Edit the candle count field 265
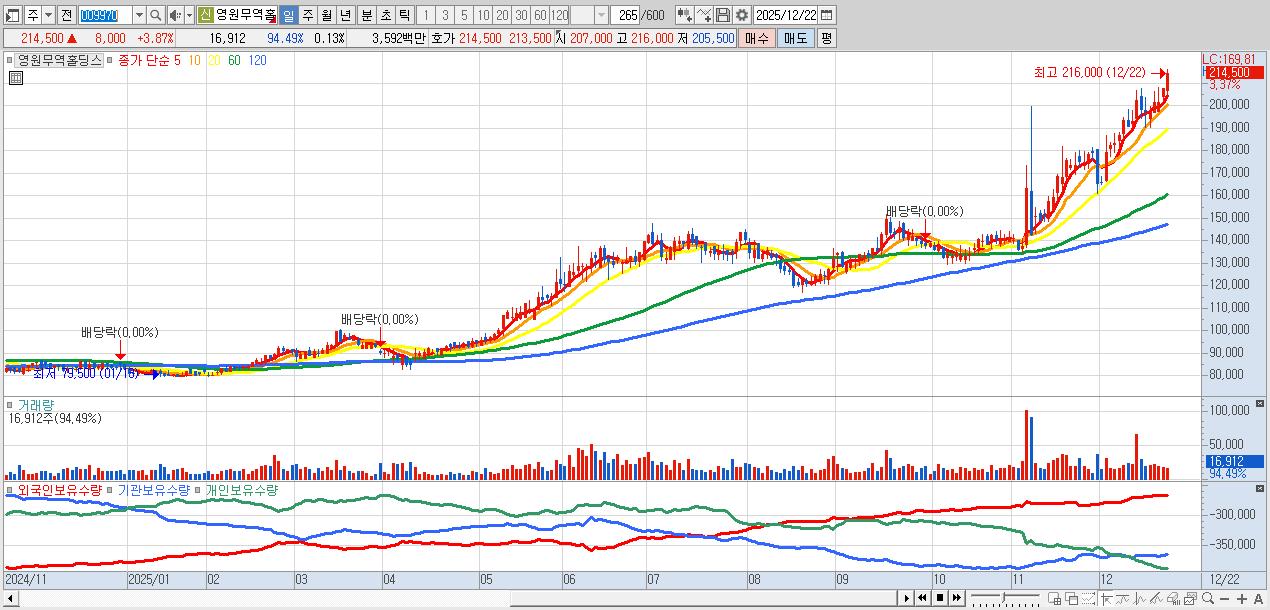This screenshot has height=610, width=1270. point(625,15)
